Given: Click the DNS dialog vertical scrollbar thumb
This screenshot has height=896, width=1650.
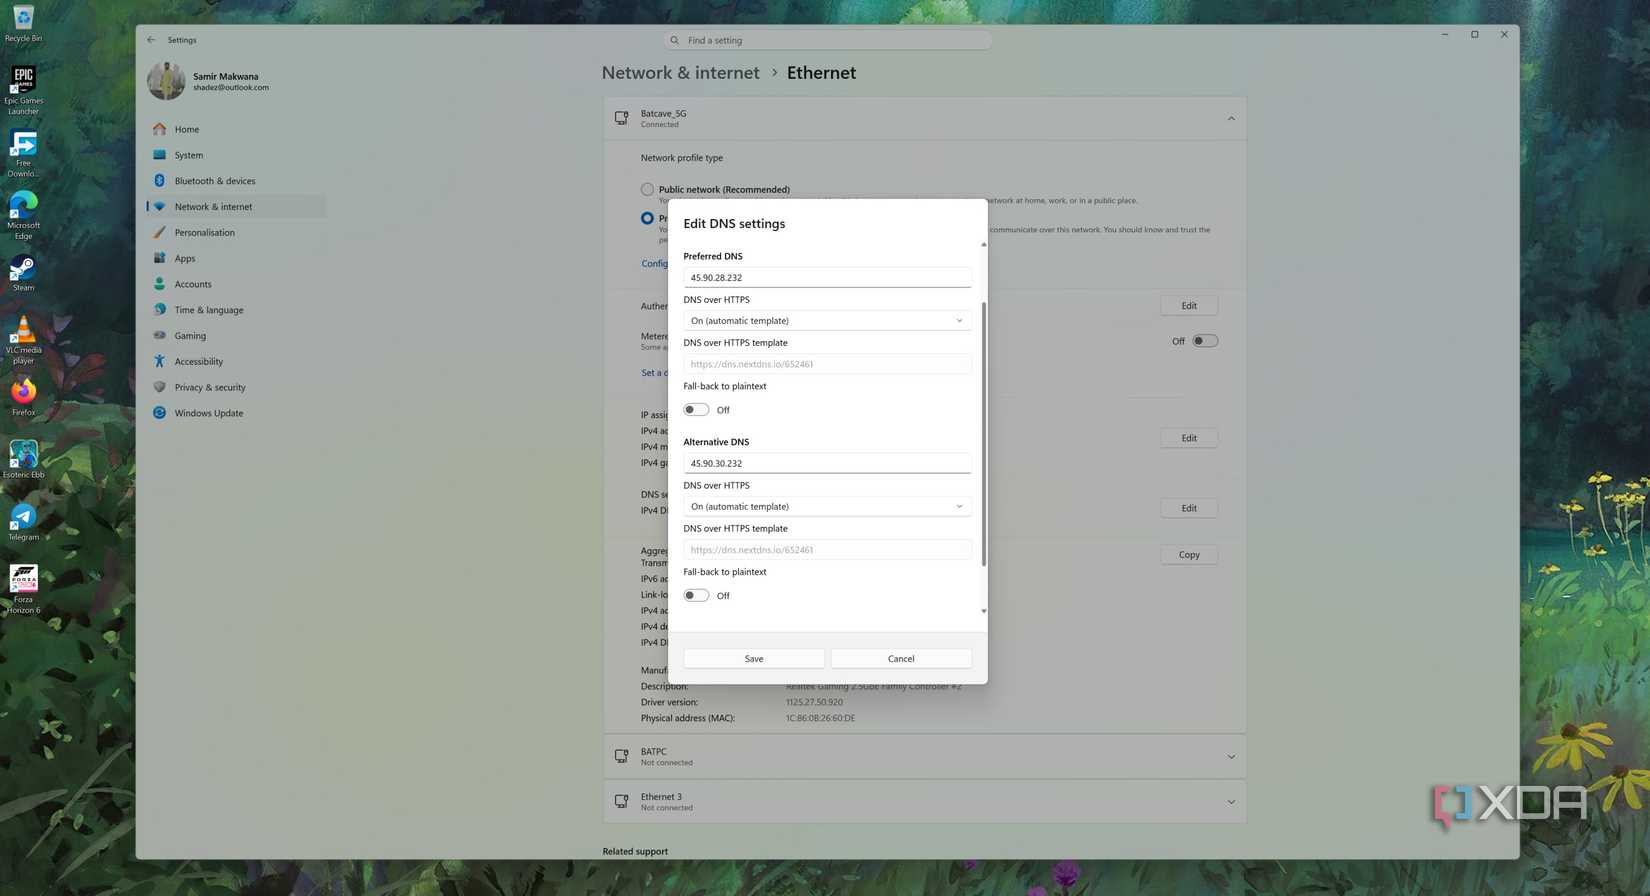Looking at the screenshot, I should point(984,434).
